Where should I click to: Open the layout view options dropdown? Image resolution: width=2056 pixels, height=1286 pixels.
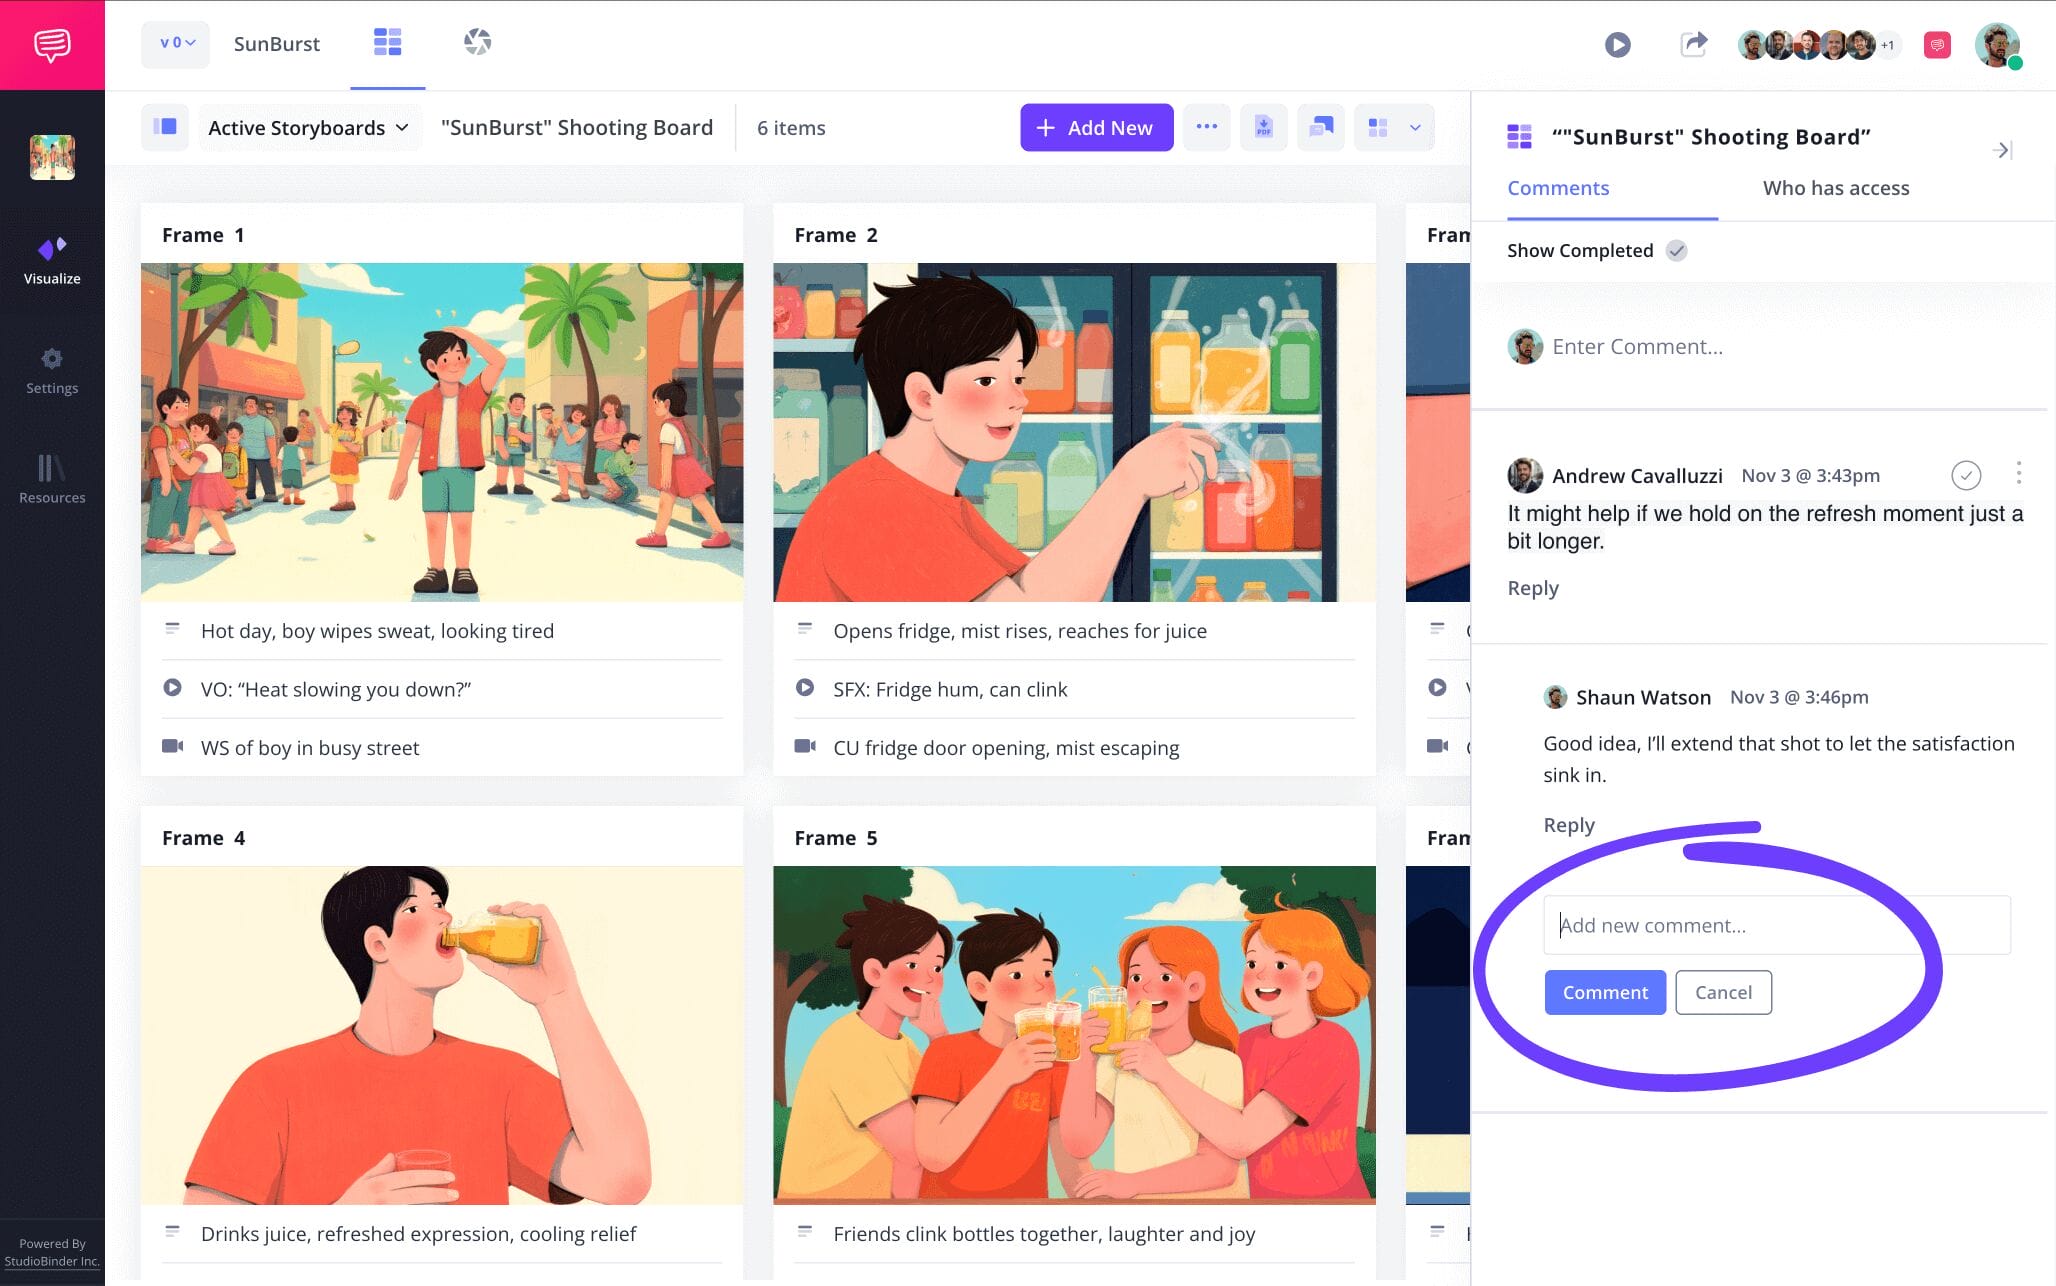(x=1414, y=128)
